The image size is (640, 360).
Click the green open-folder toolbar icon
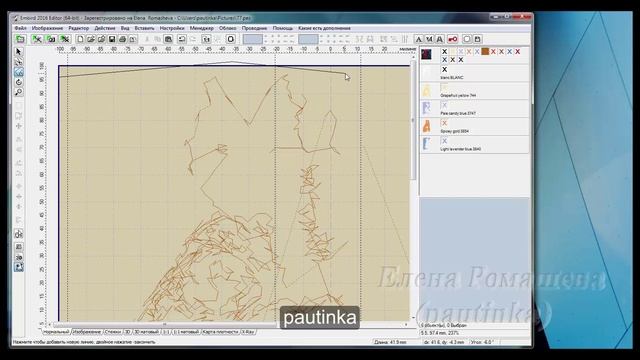click(20, 39)
